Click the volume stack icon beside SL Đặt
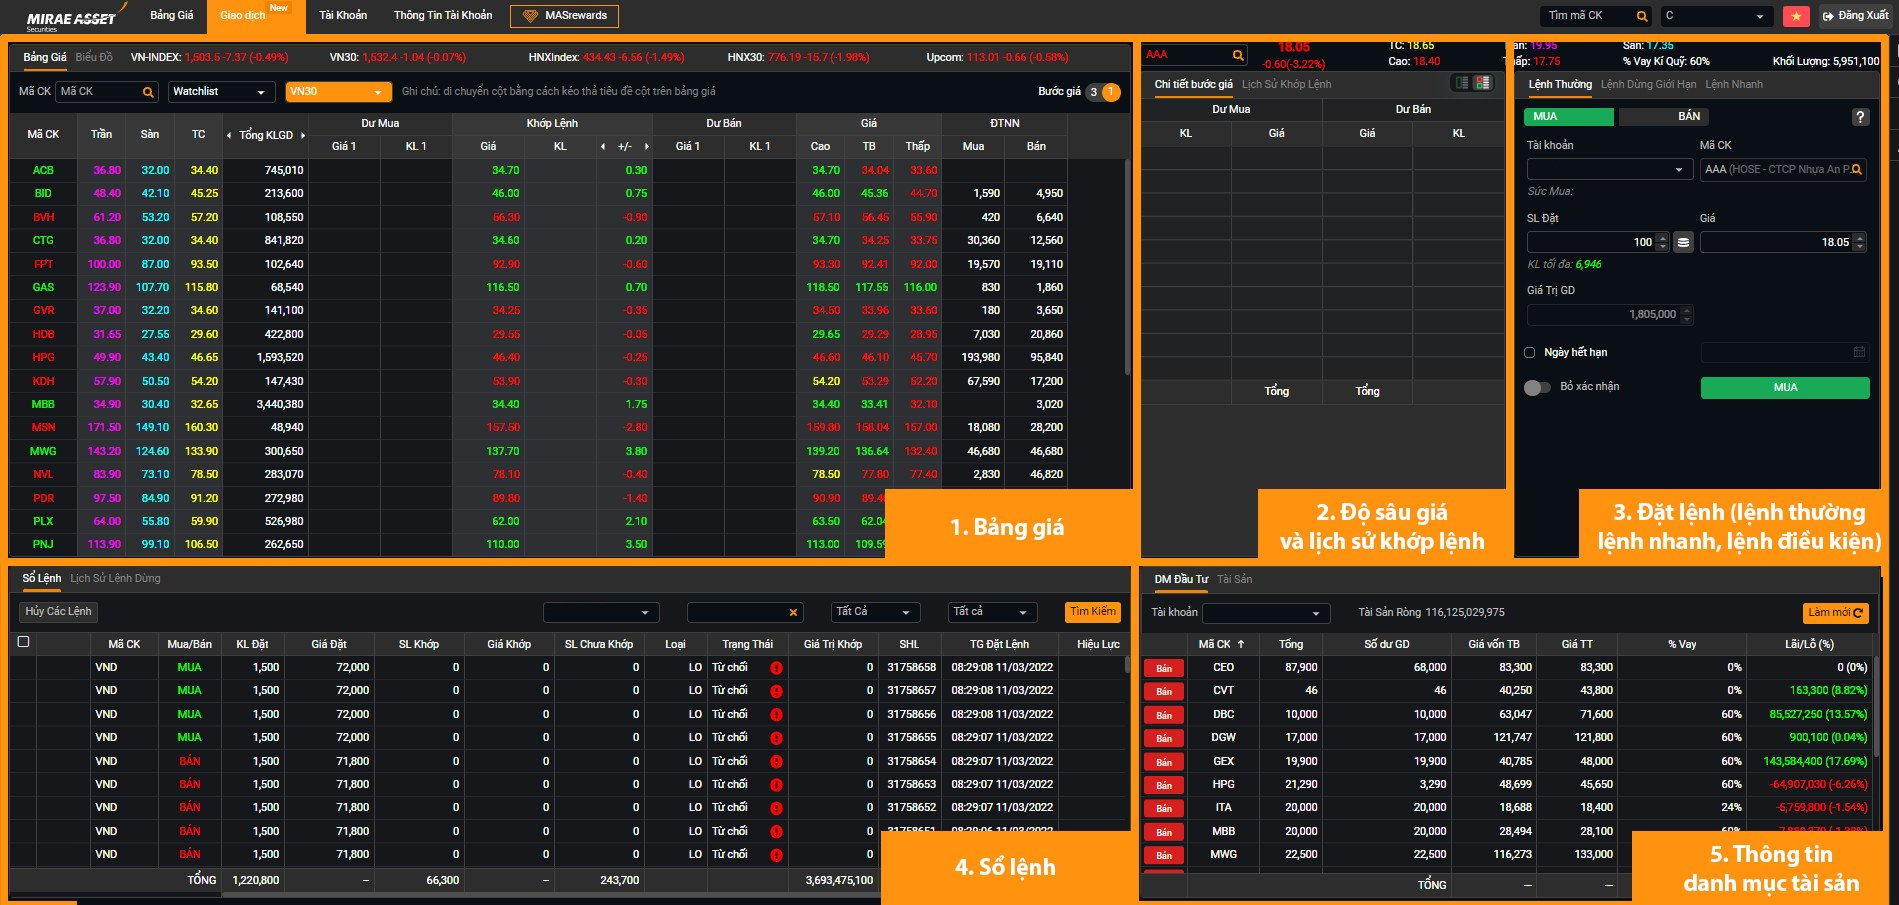This screenshot has height=905, width=1899. coord(1684,242)
